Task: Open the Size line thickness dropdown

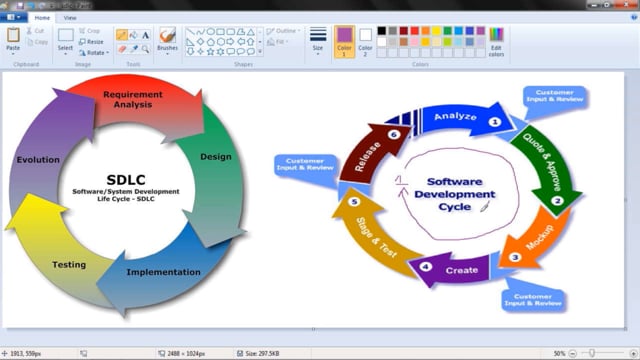Action: click(318, 41)
